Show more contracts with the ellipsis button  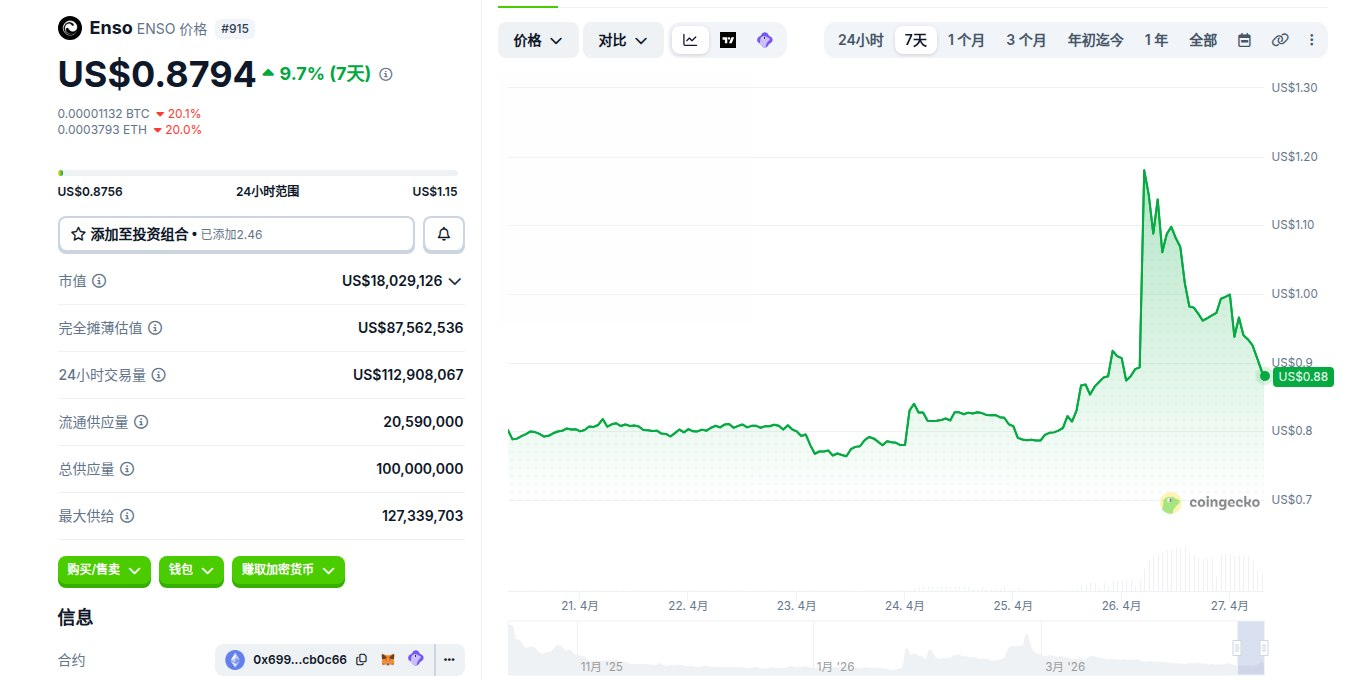click(x=449, y=659)
